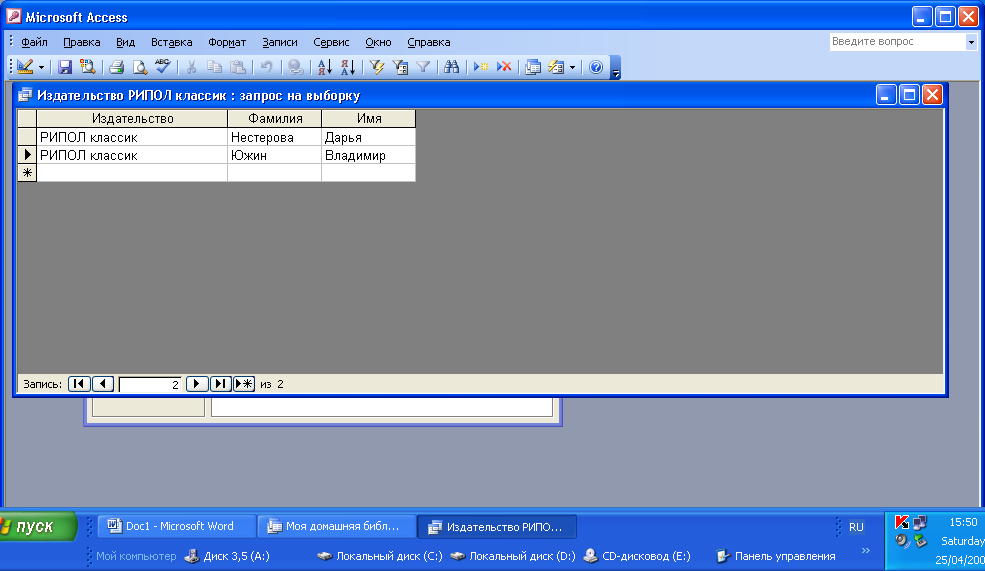Expand the New Object dropdown arrow
The width and height of the screenshot is (985, 571).
click(x=572, y=67)
